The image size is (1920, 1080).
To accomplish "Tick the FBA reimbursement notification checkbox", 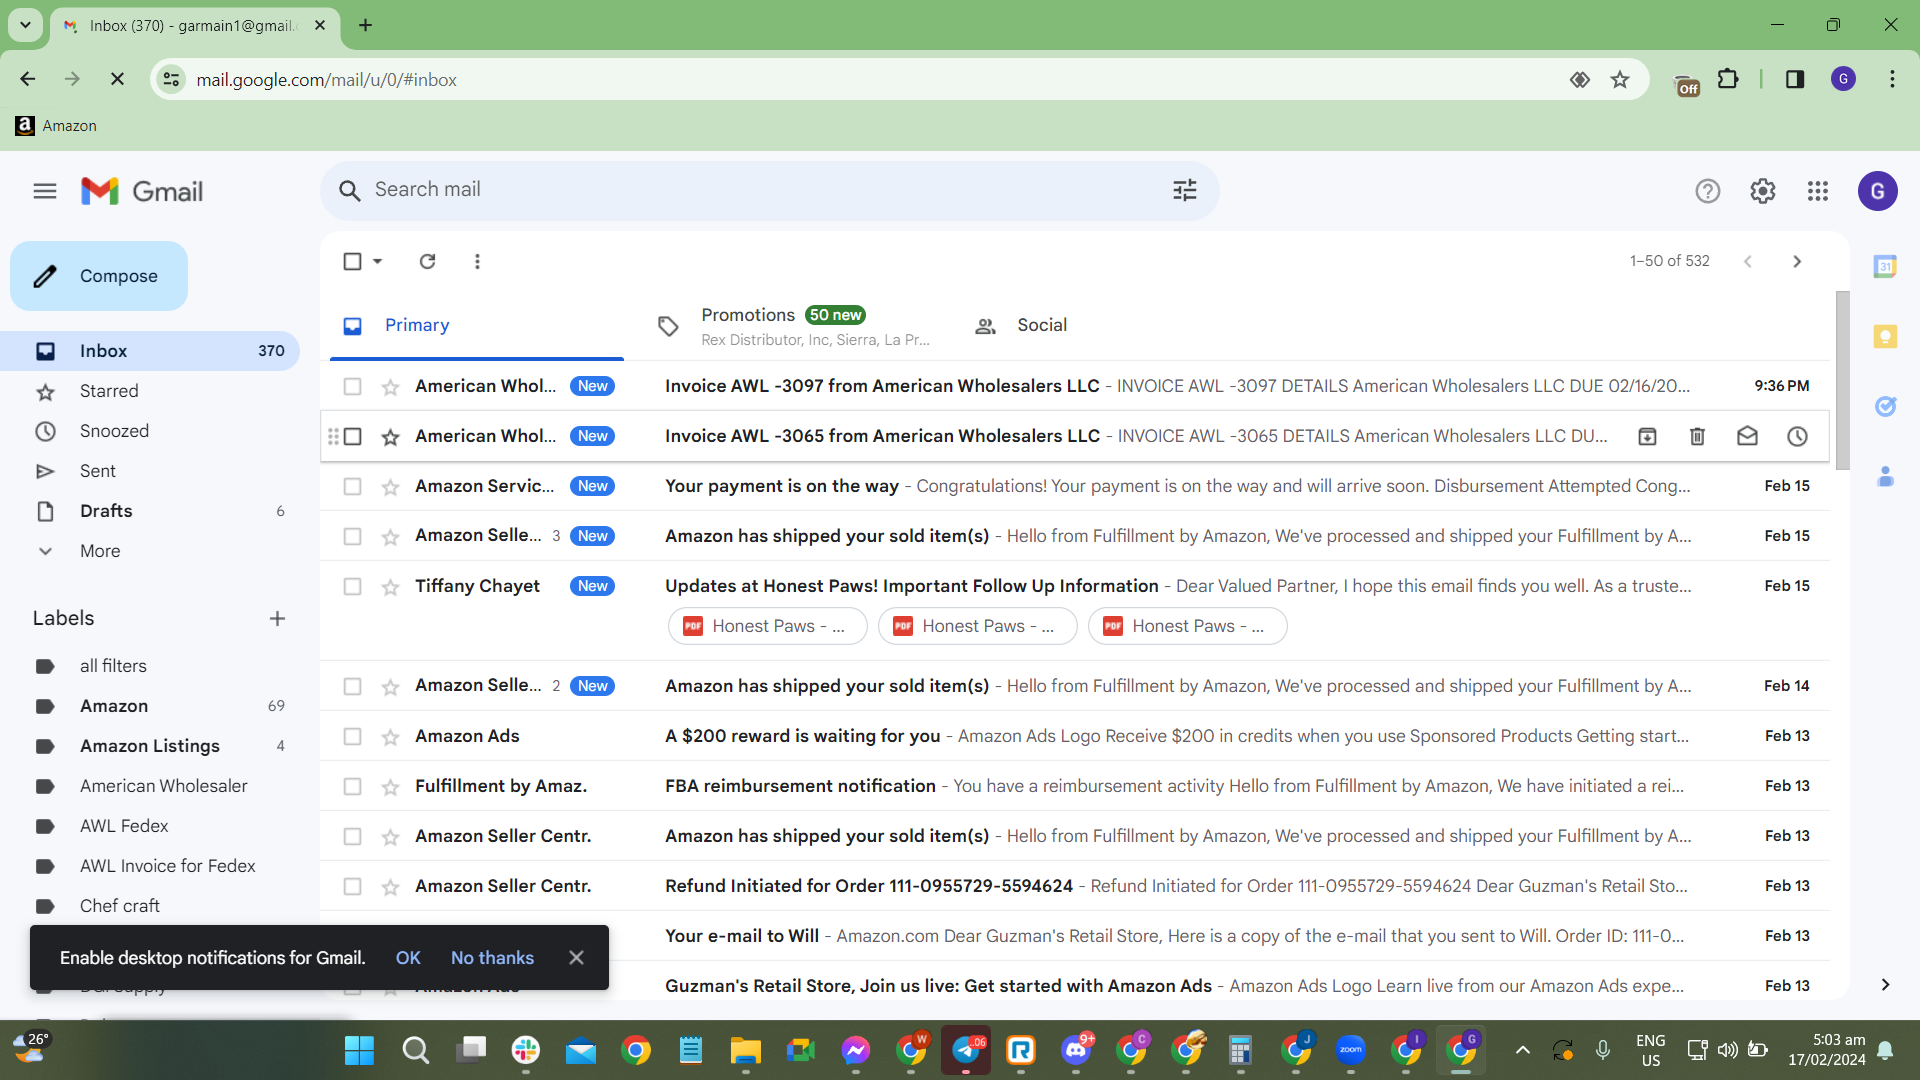I will coord(352,786).
